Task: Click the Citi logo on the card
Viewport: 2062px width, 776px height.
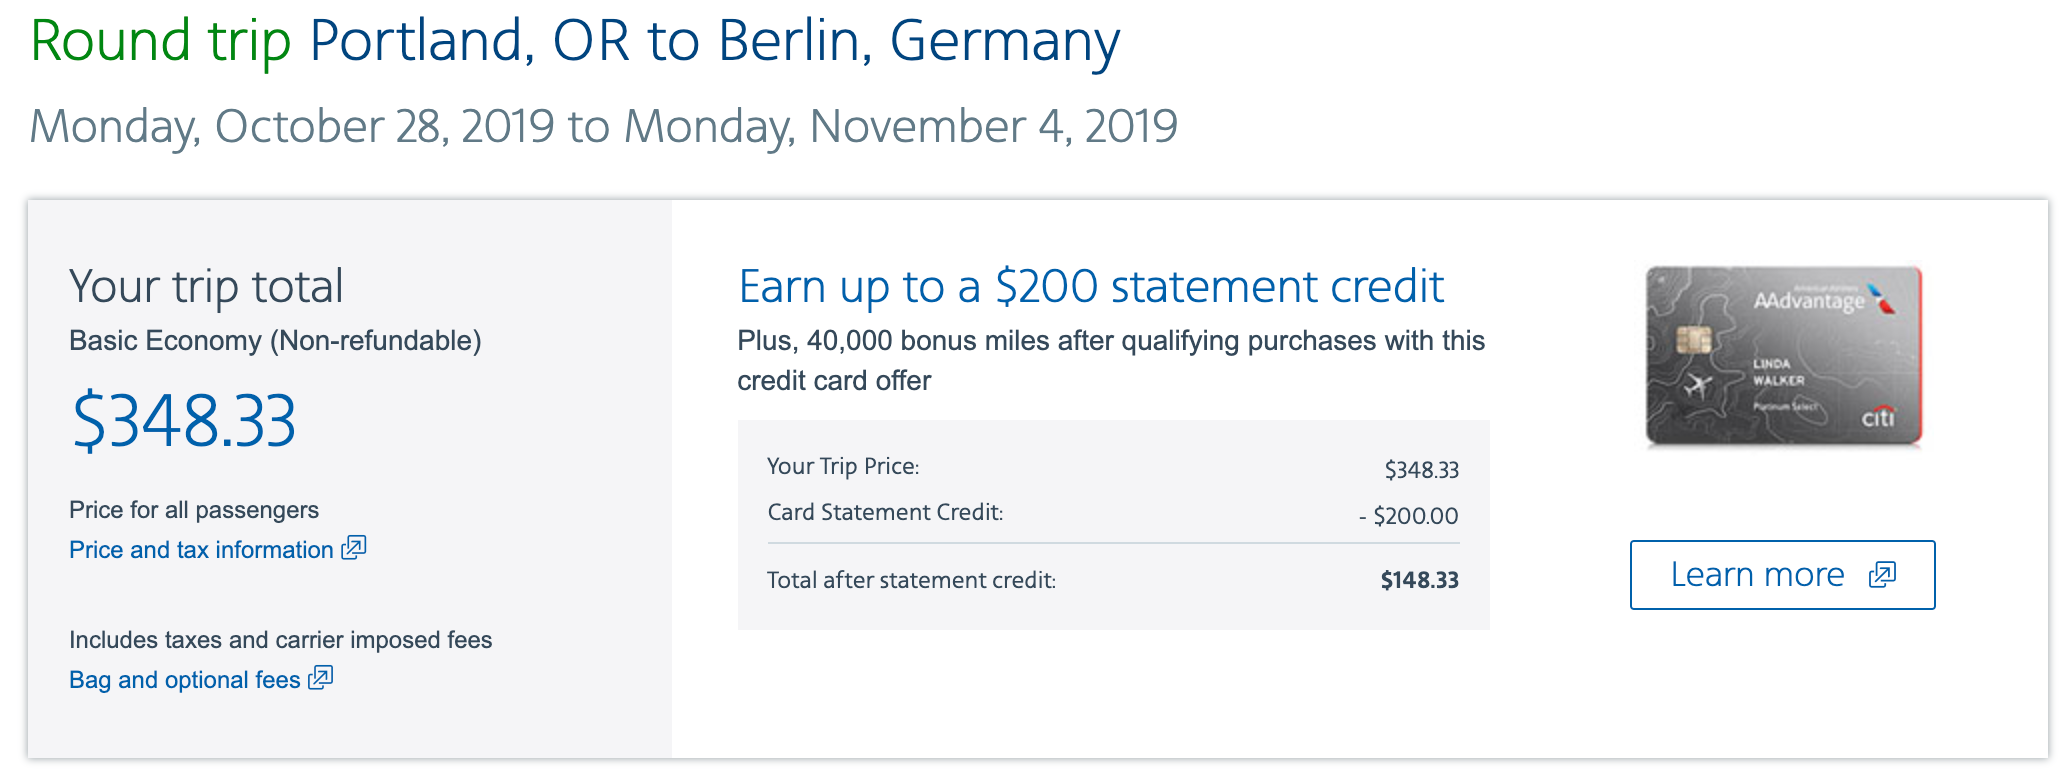Action: click(1877, 418)
